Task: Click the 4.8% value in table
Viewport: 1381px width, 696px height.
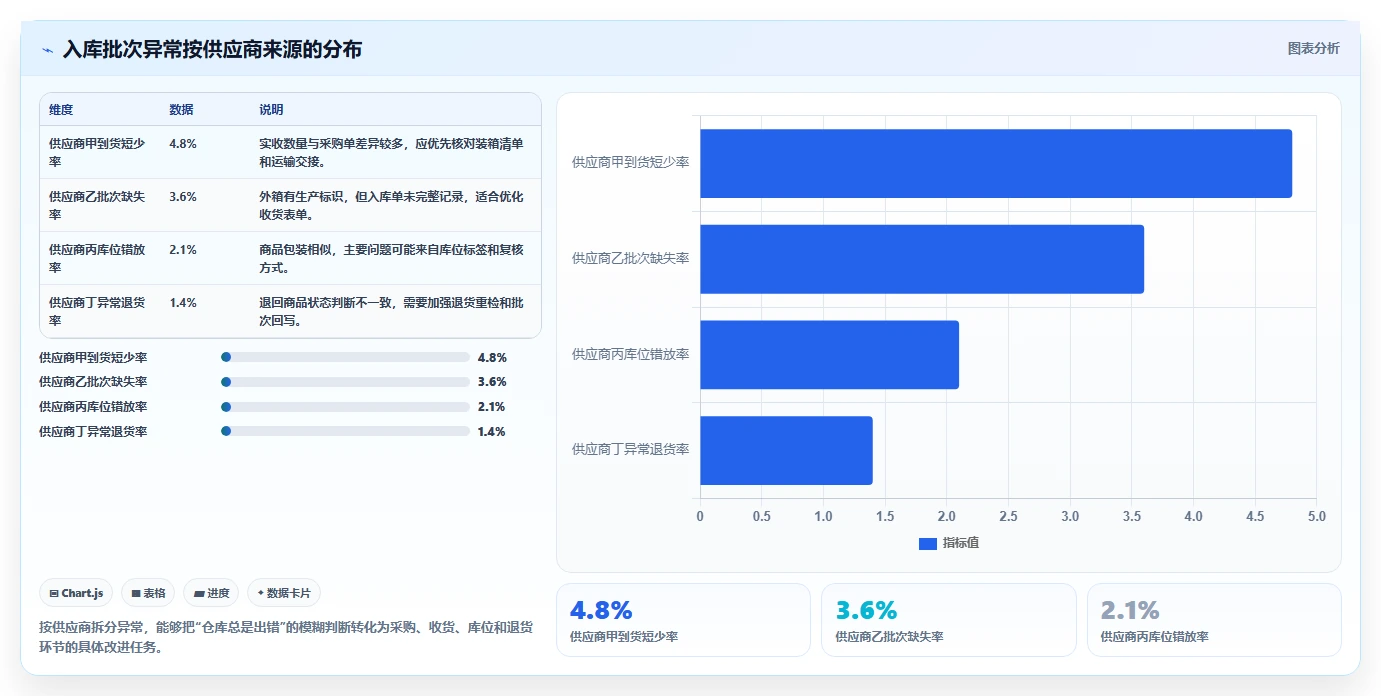Action: click(x=183, y=144)
